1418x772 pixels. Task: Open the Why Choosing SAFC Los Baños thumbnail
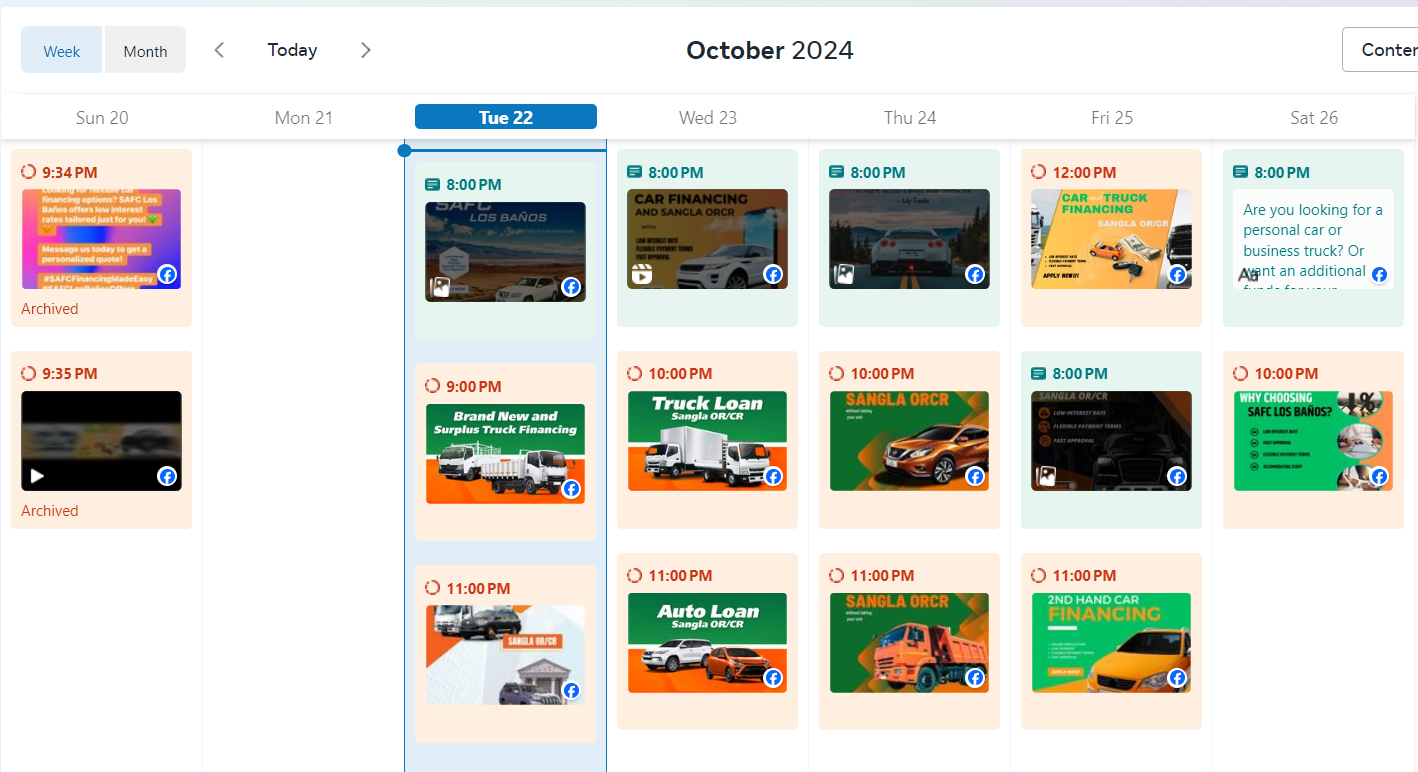click(x=1314, y=441)
